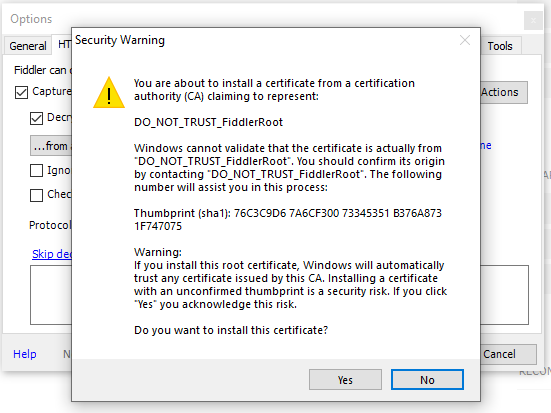Open the Tools tab
The width and height of the screenshot is (551, 413).
pos(500,46)
